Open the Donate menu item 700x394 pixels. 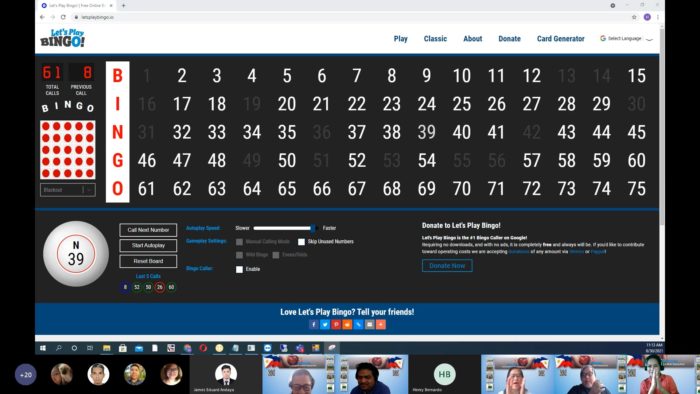pos(509,38)
